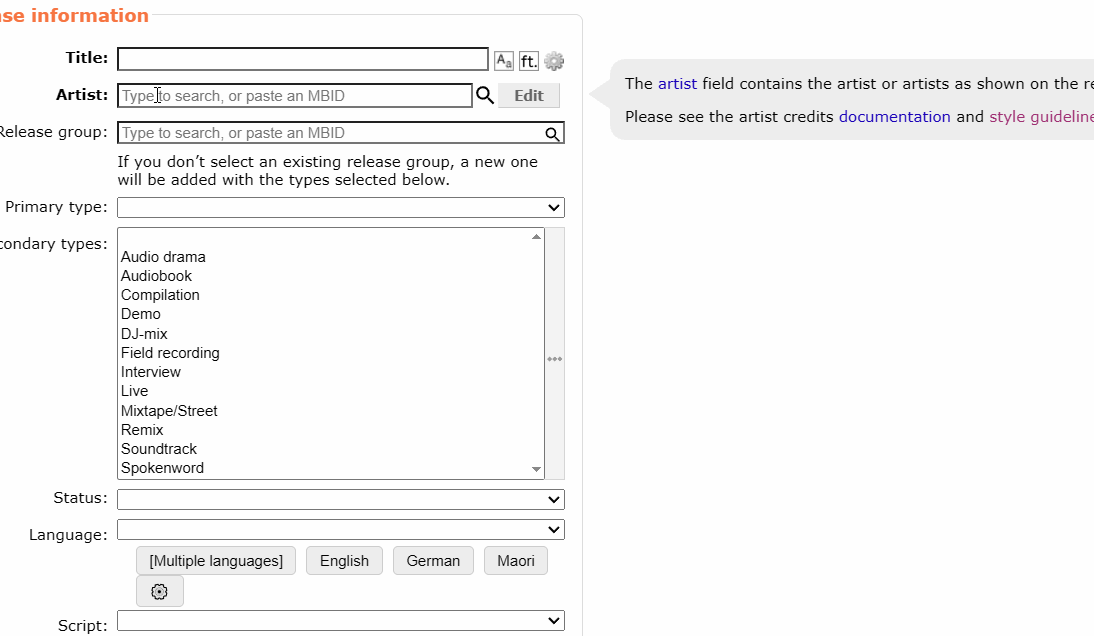The height and width of the screenshot is (636, 1094).
Task: Click the search icon inside the Release group field
Action: point(552,134)
